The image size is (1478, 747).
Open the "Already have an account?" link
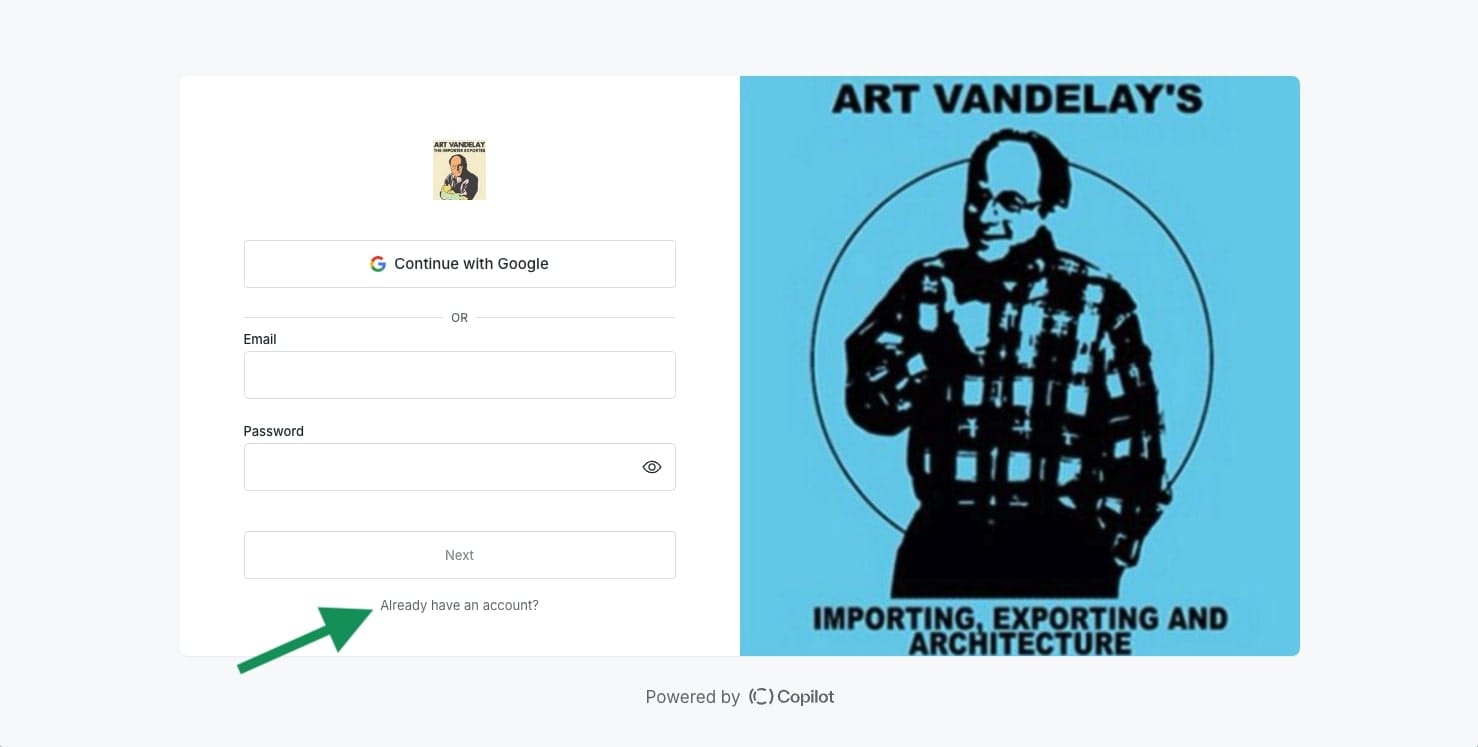[x=459, y=605]
